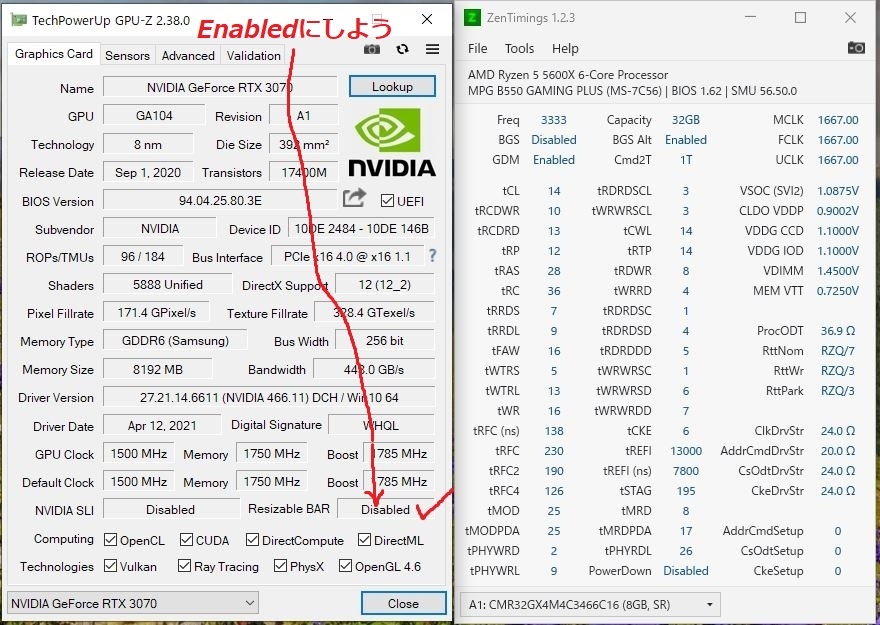Click Bus Interface question mark icon
880x625 pixels.
point(432,256)
